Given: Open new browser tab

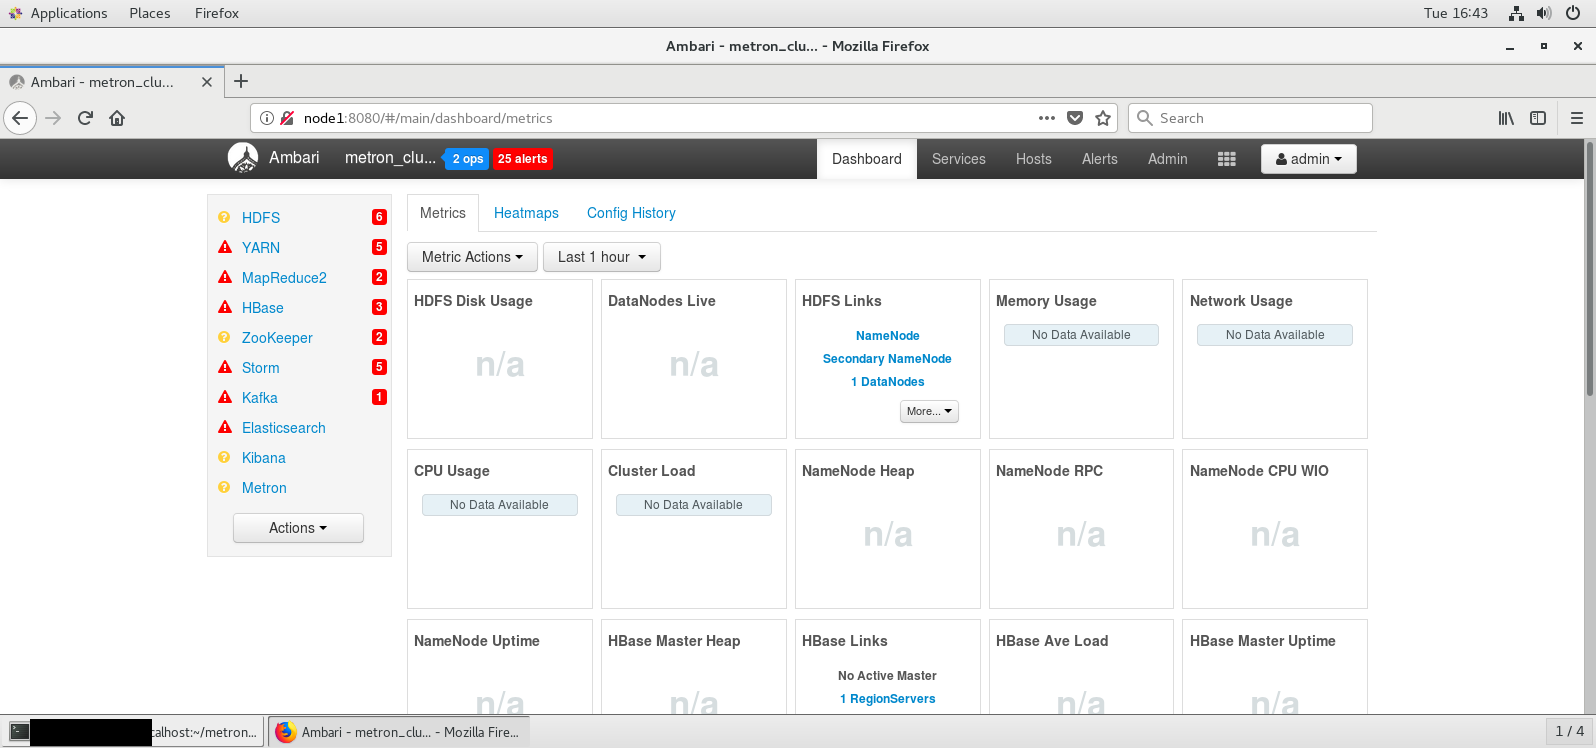Looking at the screenshot, I should pyautogui.click(x=241, y=82).
